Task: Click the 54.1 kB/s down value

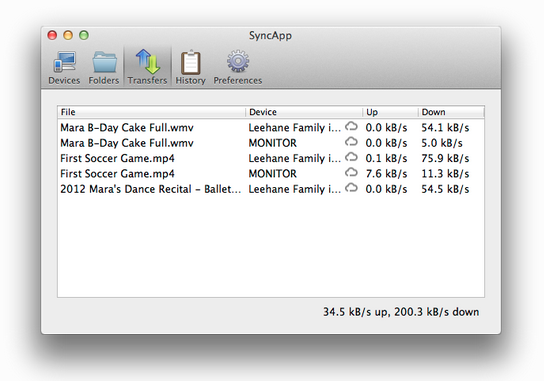Action: (445, 128)
